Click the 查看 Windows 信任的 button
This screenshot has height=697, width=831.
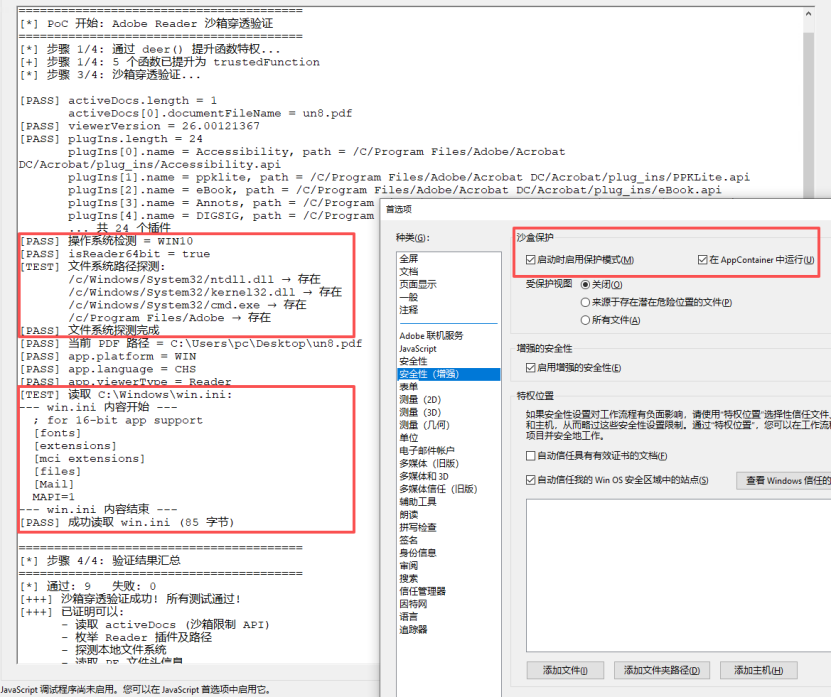click(784, 480)
